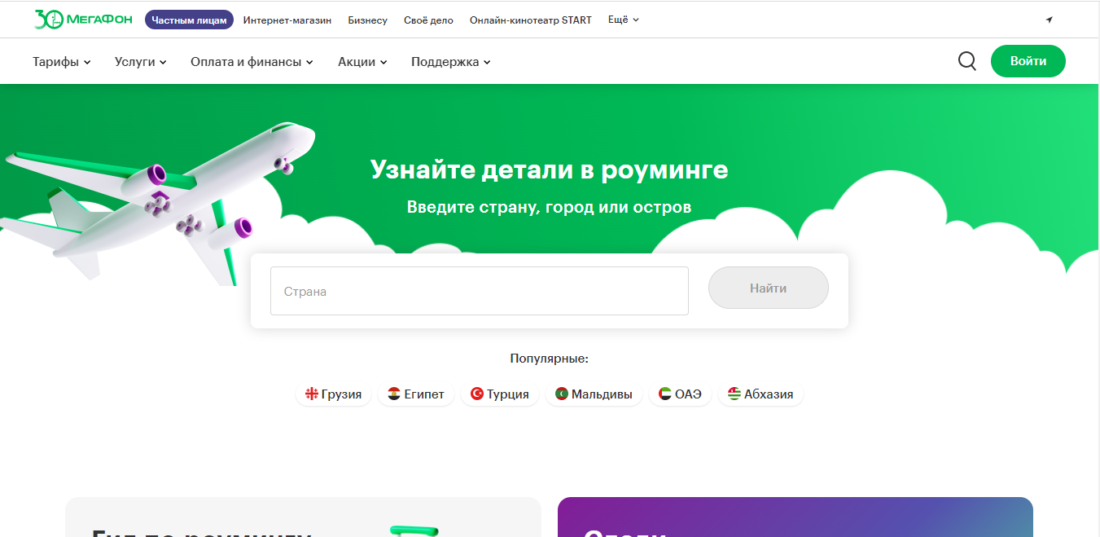Open the Ещё top menu
1100x537 pixels.
tap(623, 20)
